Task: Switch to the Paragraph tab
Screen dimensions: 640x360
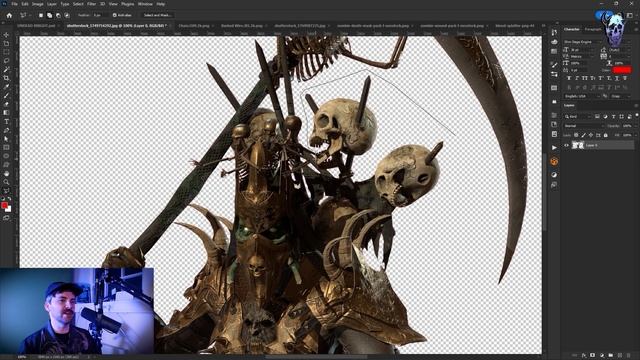Action: pyautogui.click(x=593, y=29)
